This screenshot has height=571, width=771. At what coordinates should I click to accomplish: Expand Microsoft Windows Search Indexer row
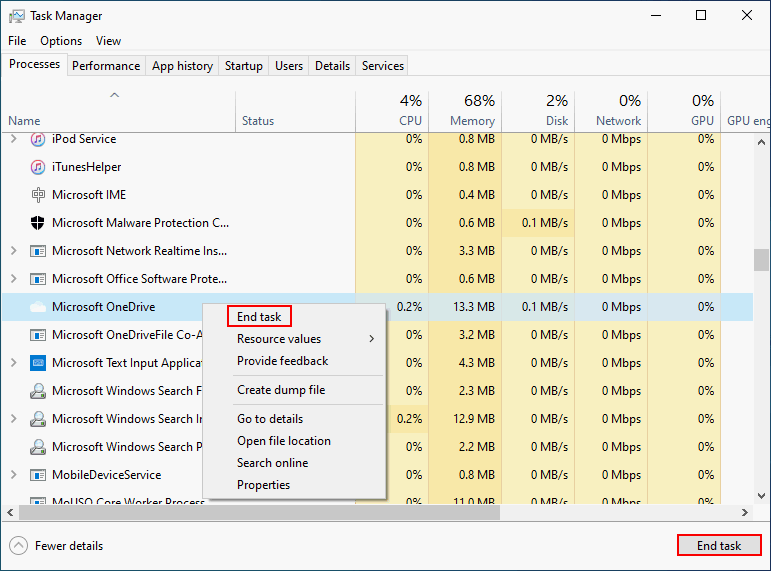pos(14,419)
